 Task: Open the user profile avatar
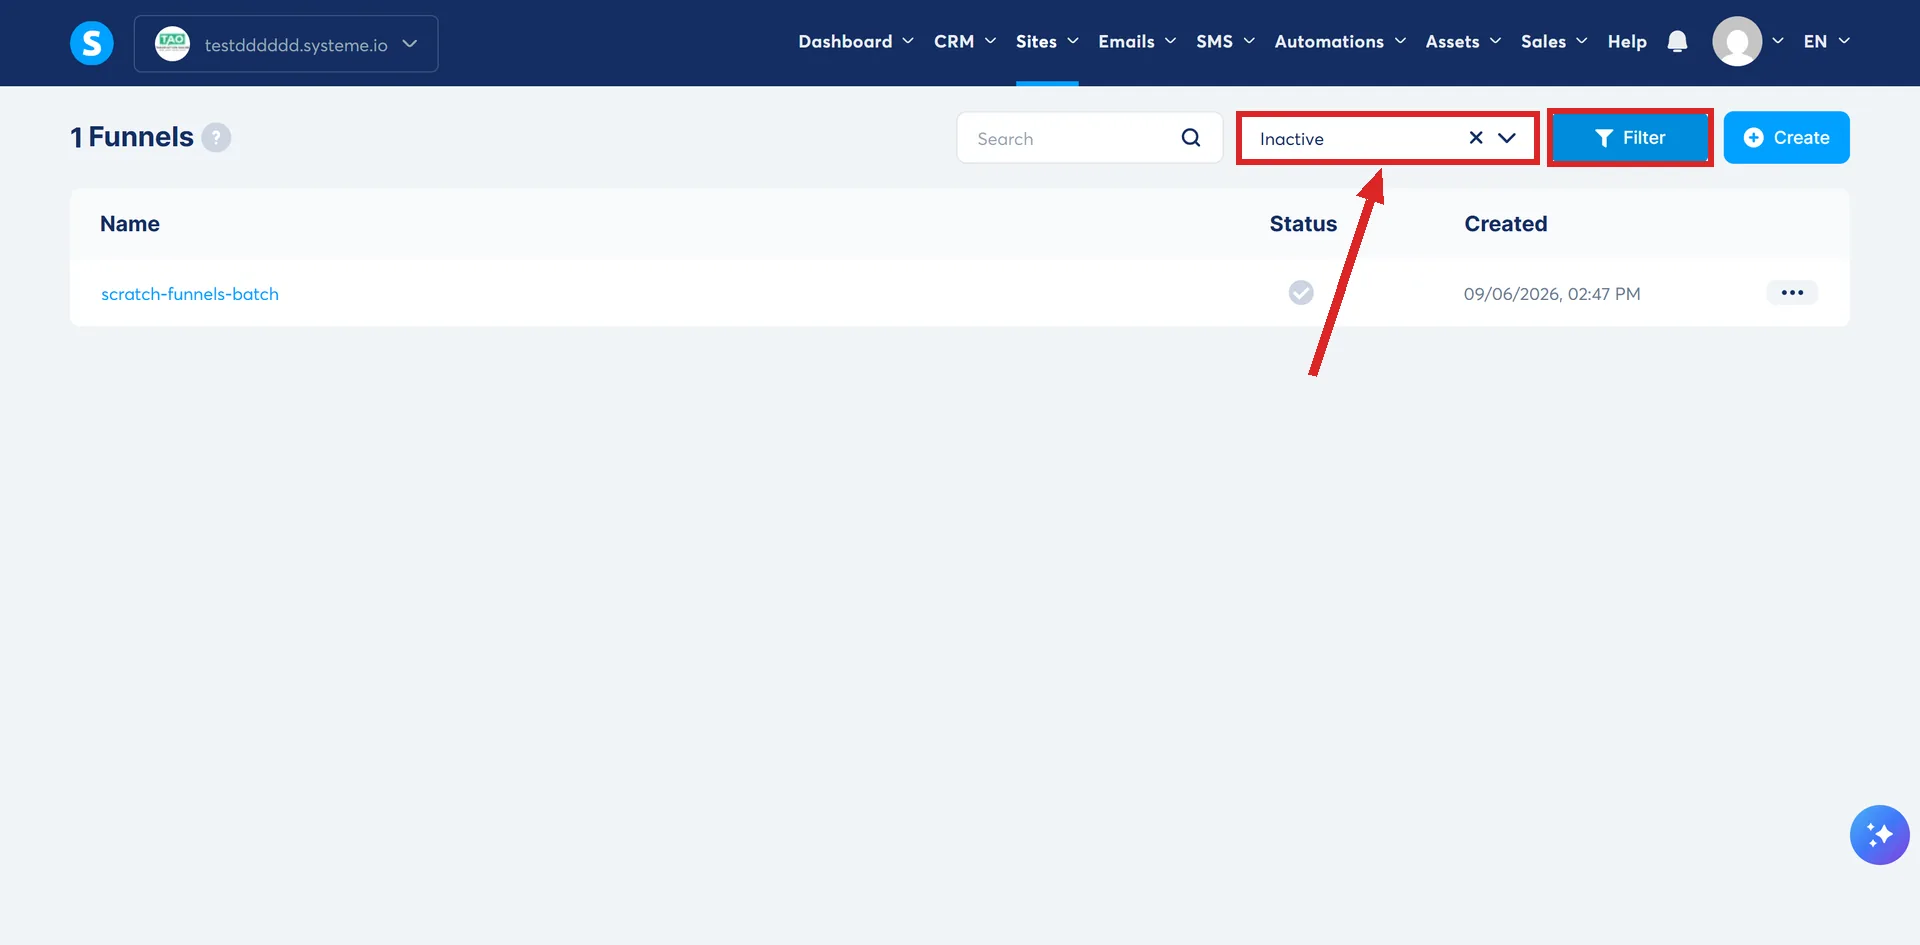tap(1737, 41)
